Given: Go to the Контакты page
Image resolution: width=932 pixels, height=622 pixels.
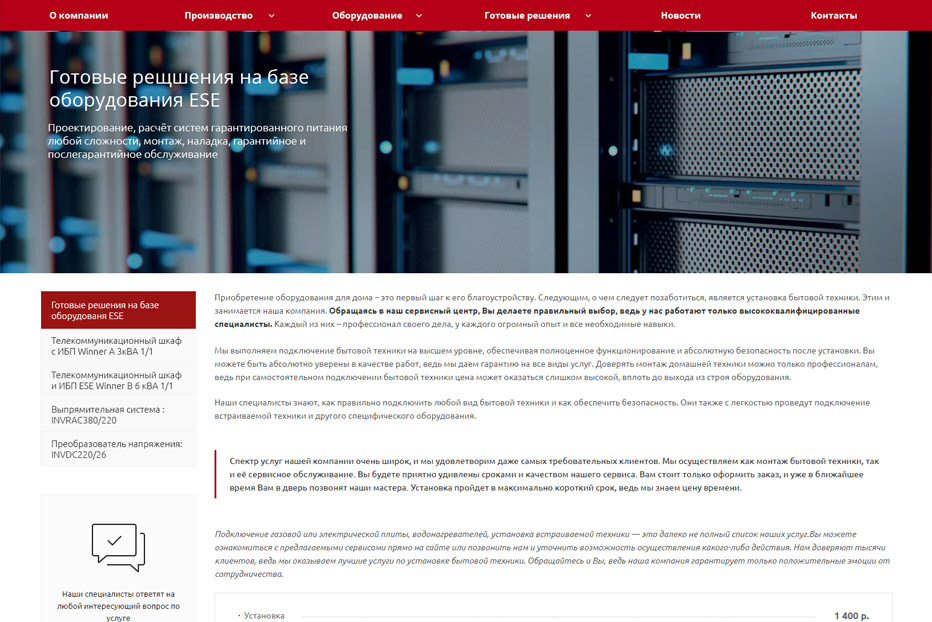Looking at the screenshot, I should click(833, 15).
